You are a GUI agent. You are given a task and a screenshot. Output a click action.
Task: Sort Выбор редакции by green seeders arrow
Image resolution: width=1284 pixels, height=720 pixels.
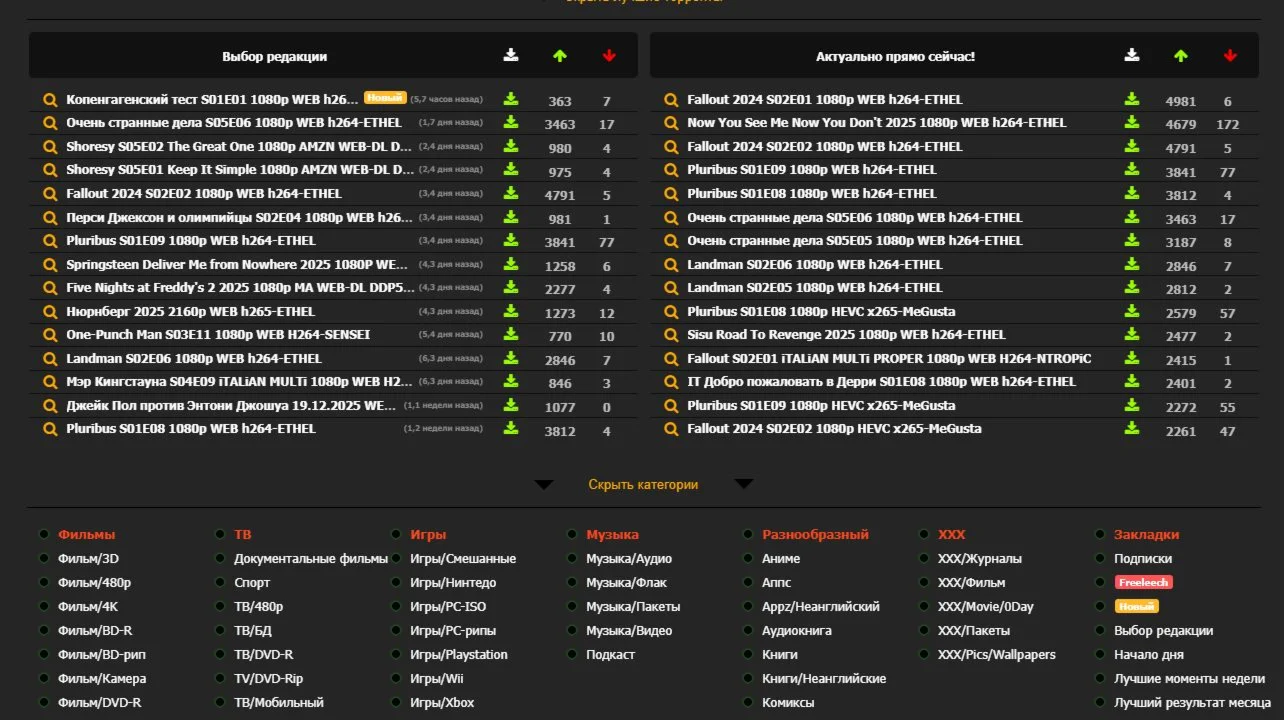click(560, 56)
